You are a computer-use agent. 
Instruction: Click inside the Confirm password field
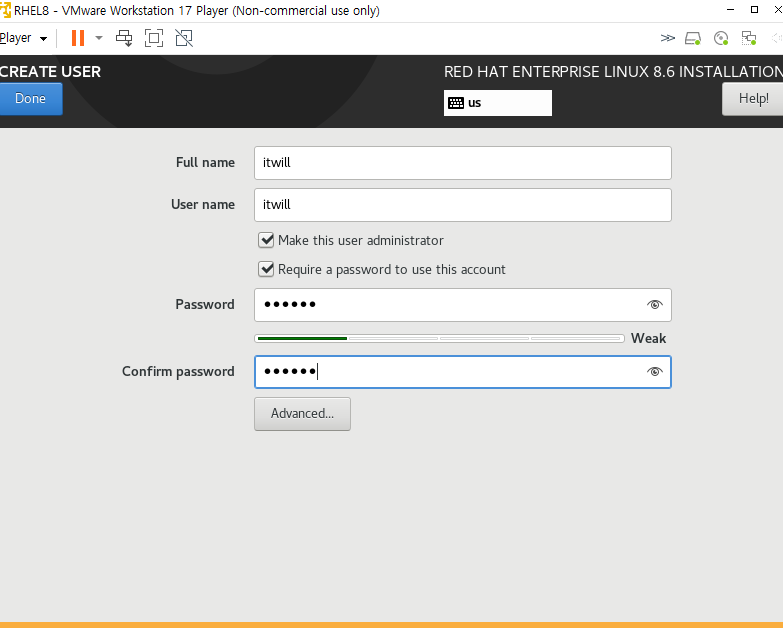tap(462, 372)
